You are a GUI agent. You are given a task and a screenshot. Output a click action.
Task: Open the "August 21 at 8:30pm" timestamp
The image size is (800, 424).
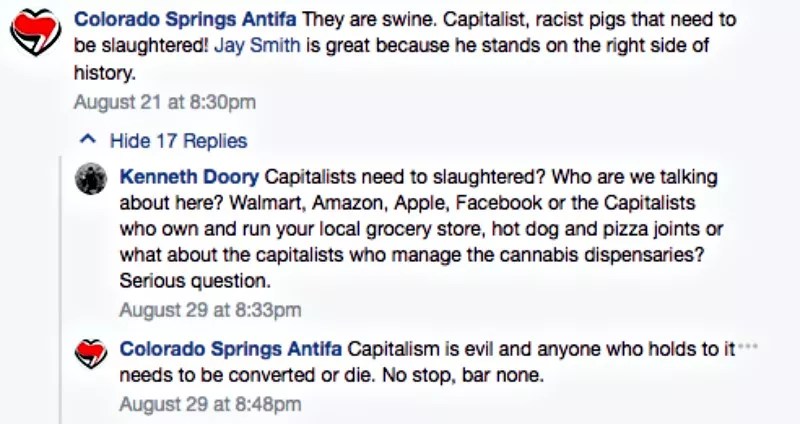coord(165,102)
